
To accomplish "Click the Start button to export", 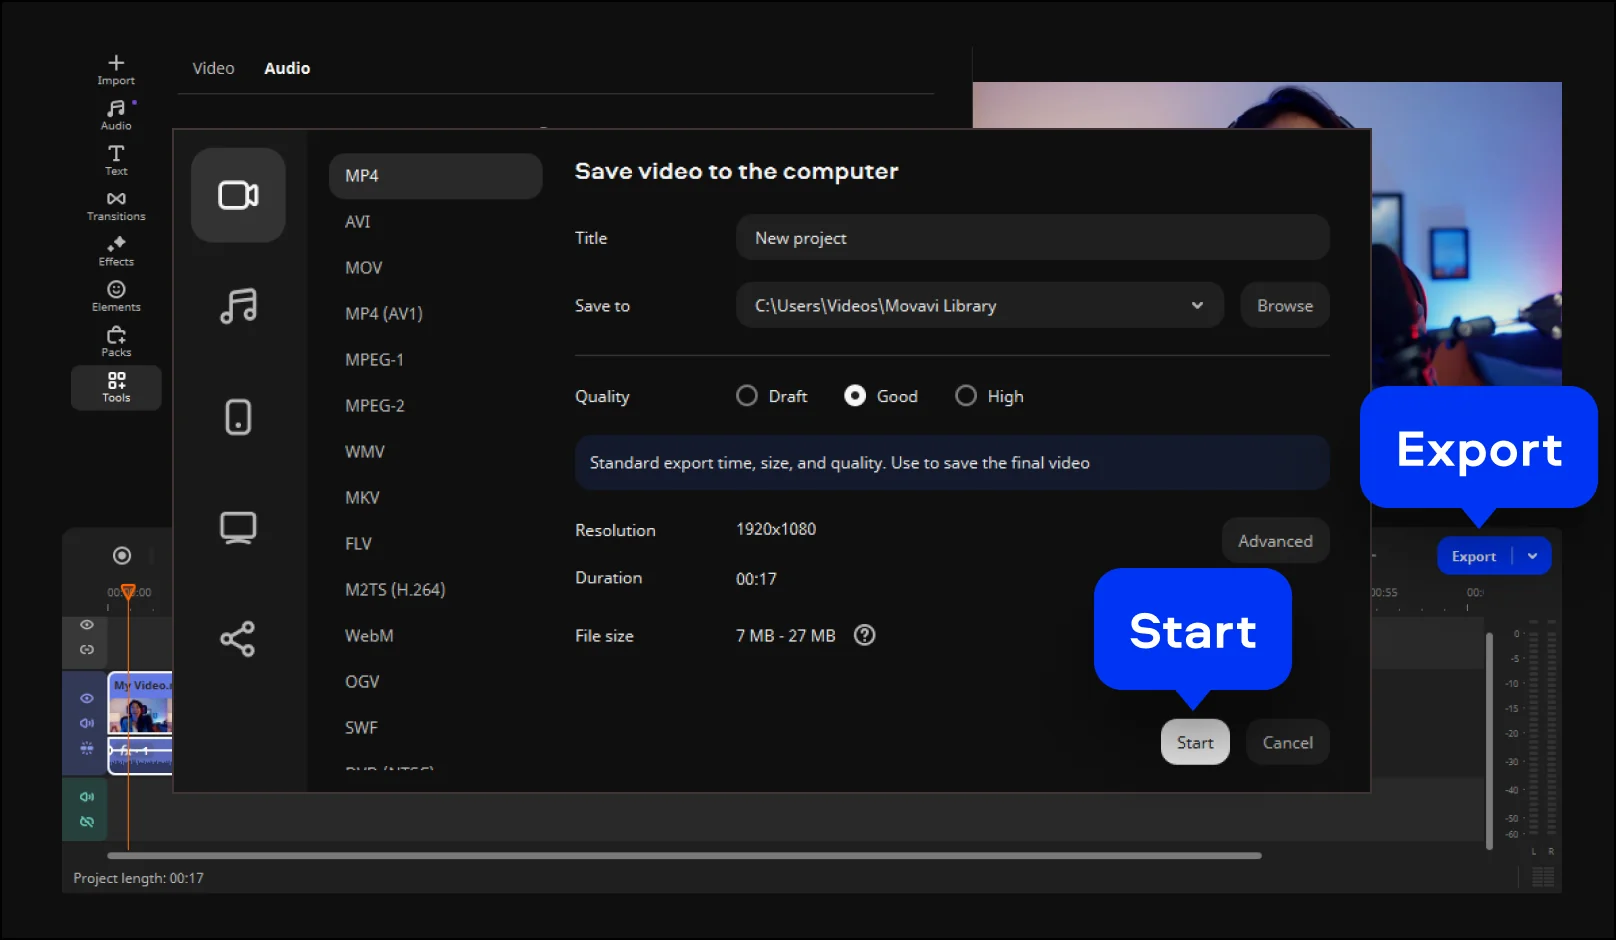I will pos(1195,742).
